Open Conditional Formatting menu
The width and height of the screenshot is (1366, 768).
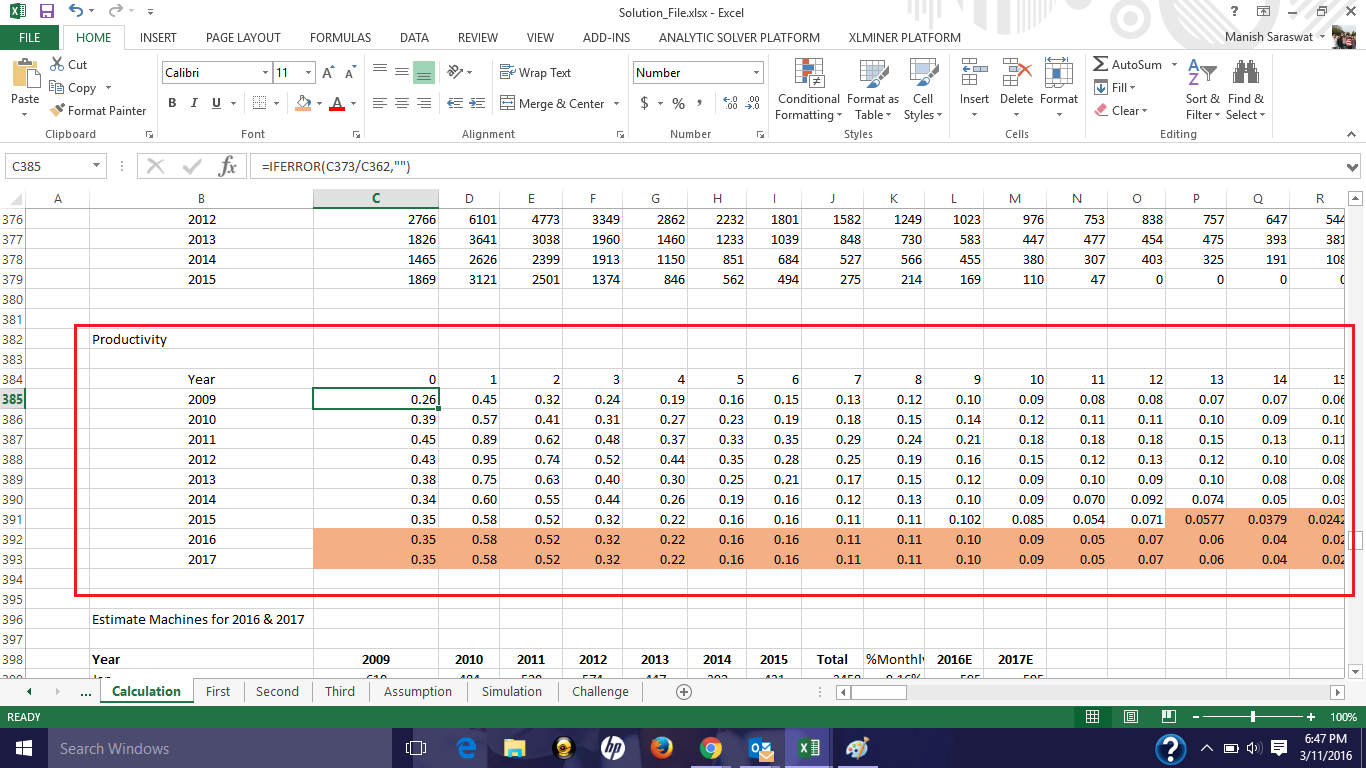tap(808, 90)
